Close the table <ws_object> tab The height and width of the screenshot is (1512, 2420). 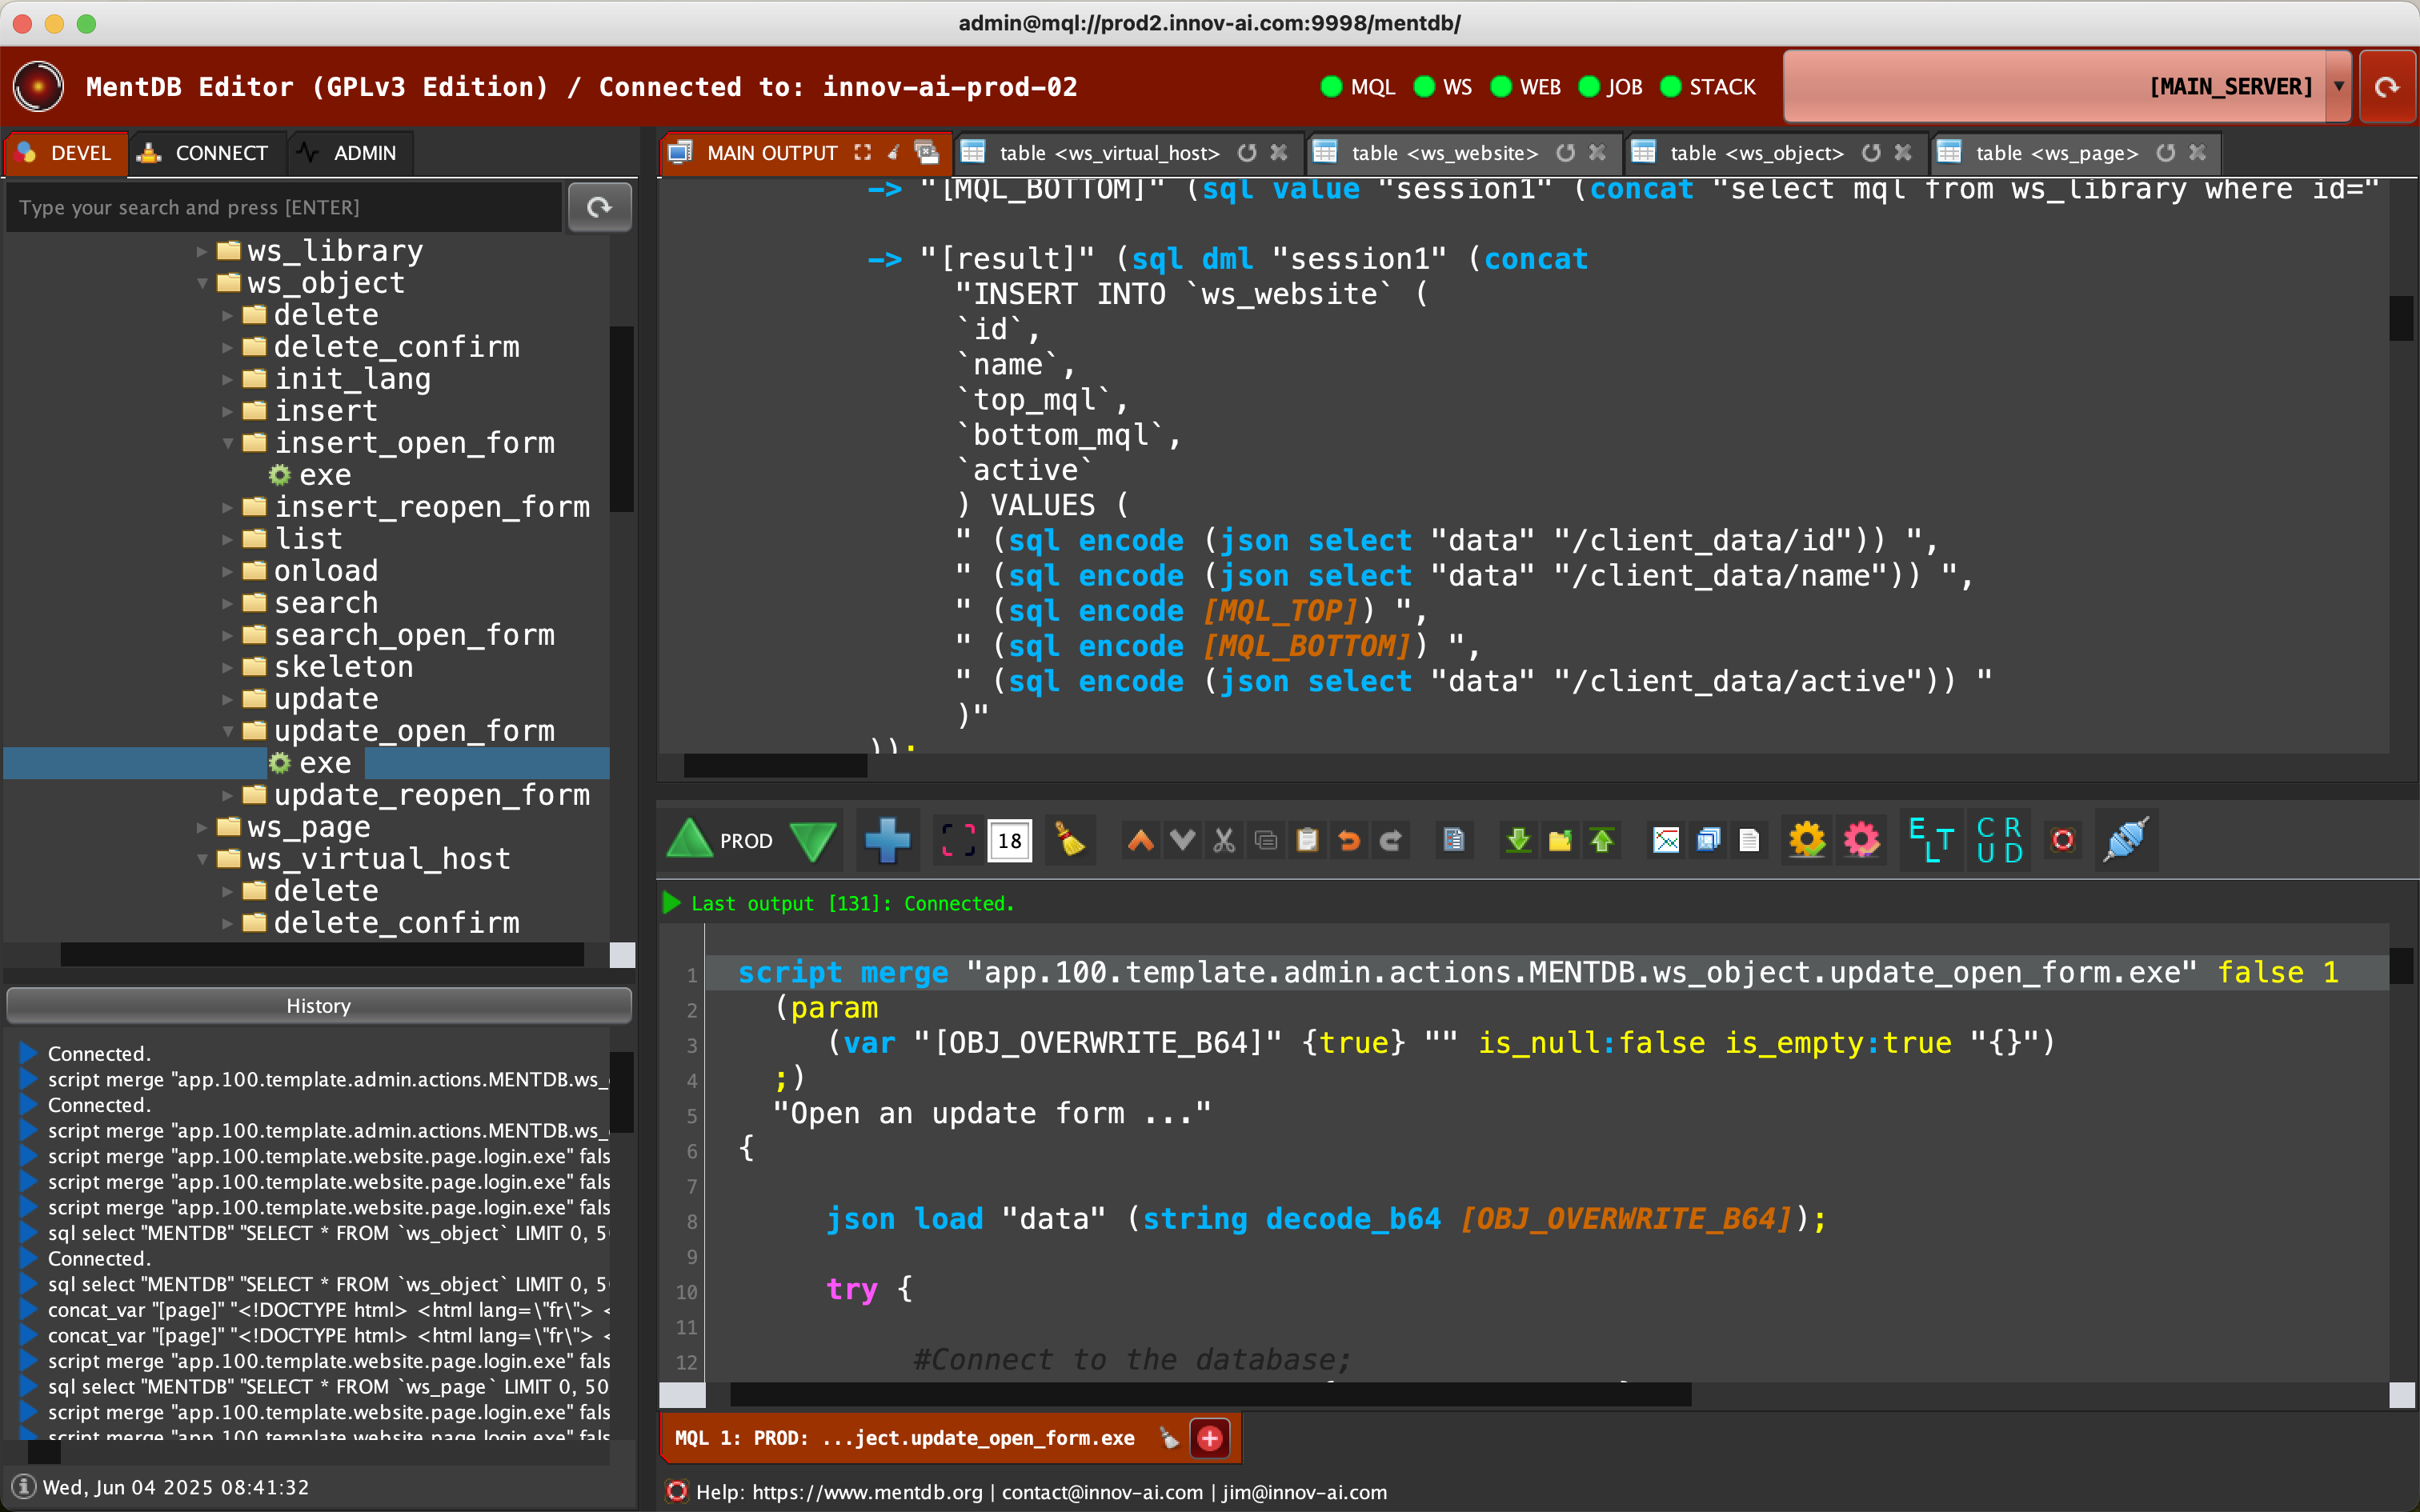pyautogui.click(x=1903, y=153)
